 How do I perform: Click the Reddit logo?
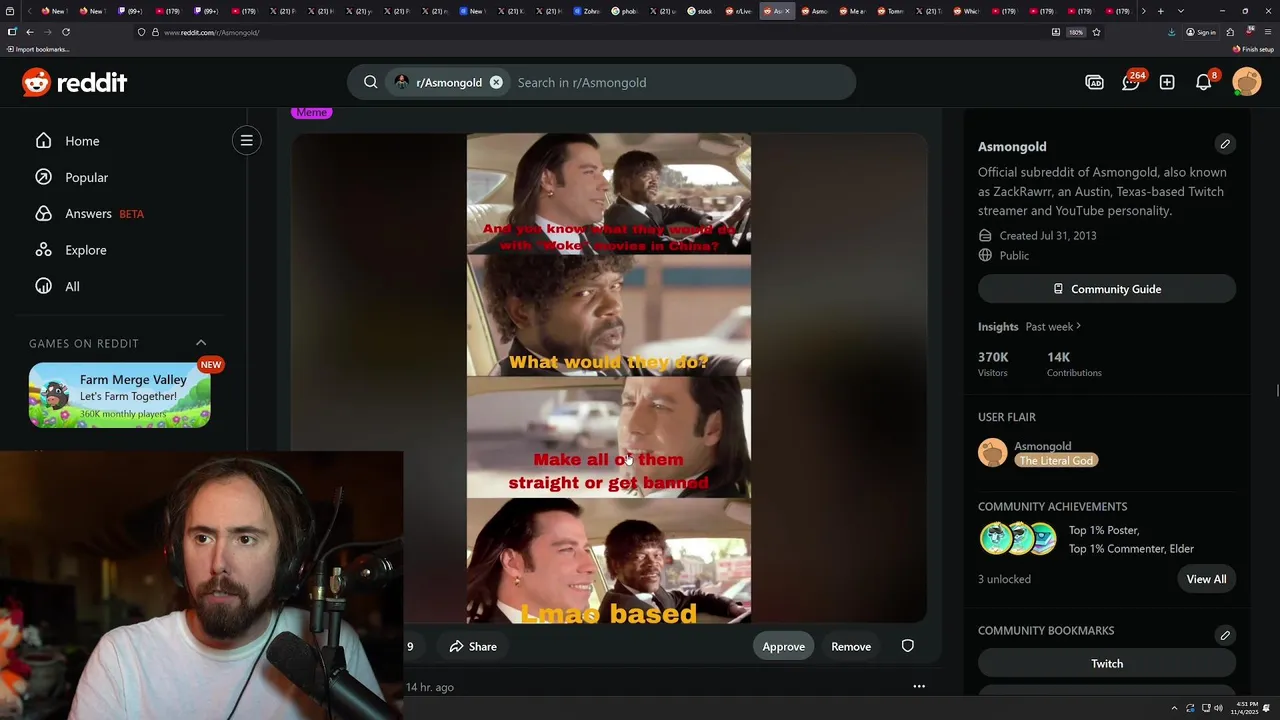[74, 82]
